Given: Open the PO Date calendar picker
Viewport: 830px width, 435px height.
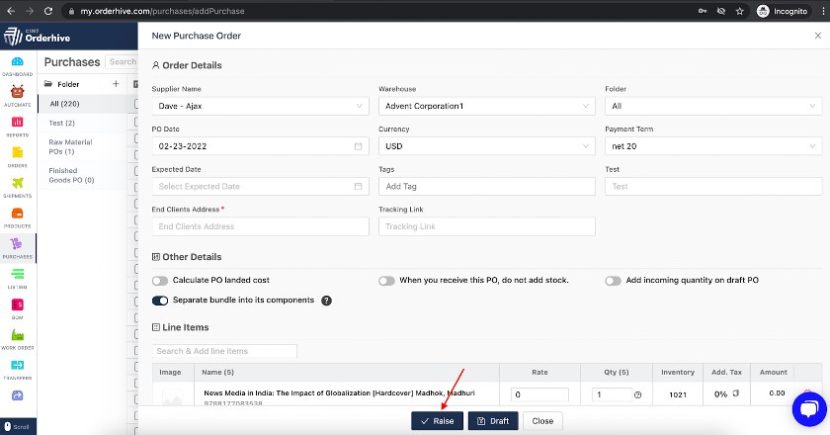Looking at the screenshot, I should (x=358, y=146).
